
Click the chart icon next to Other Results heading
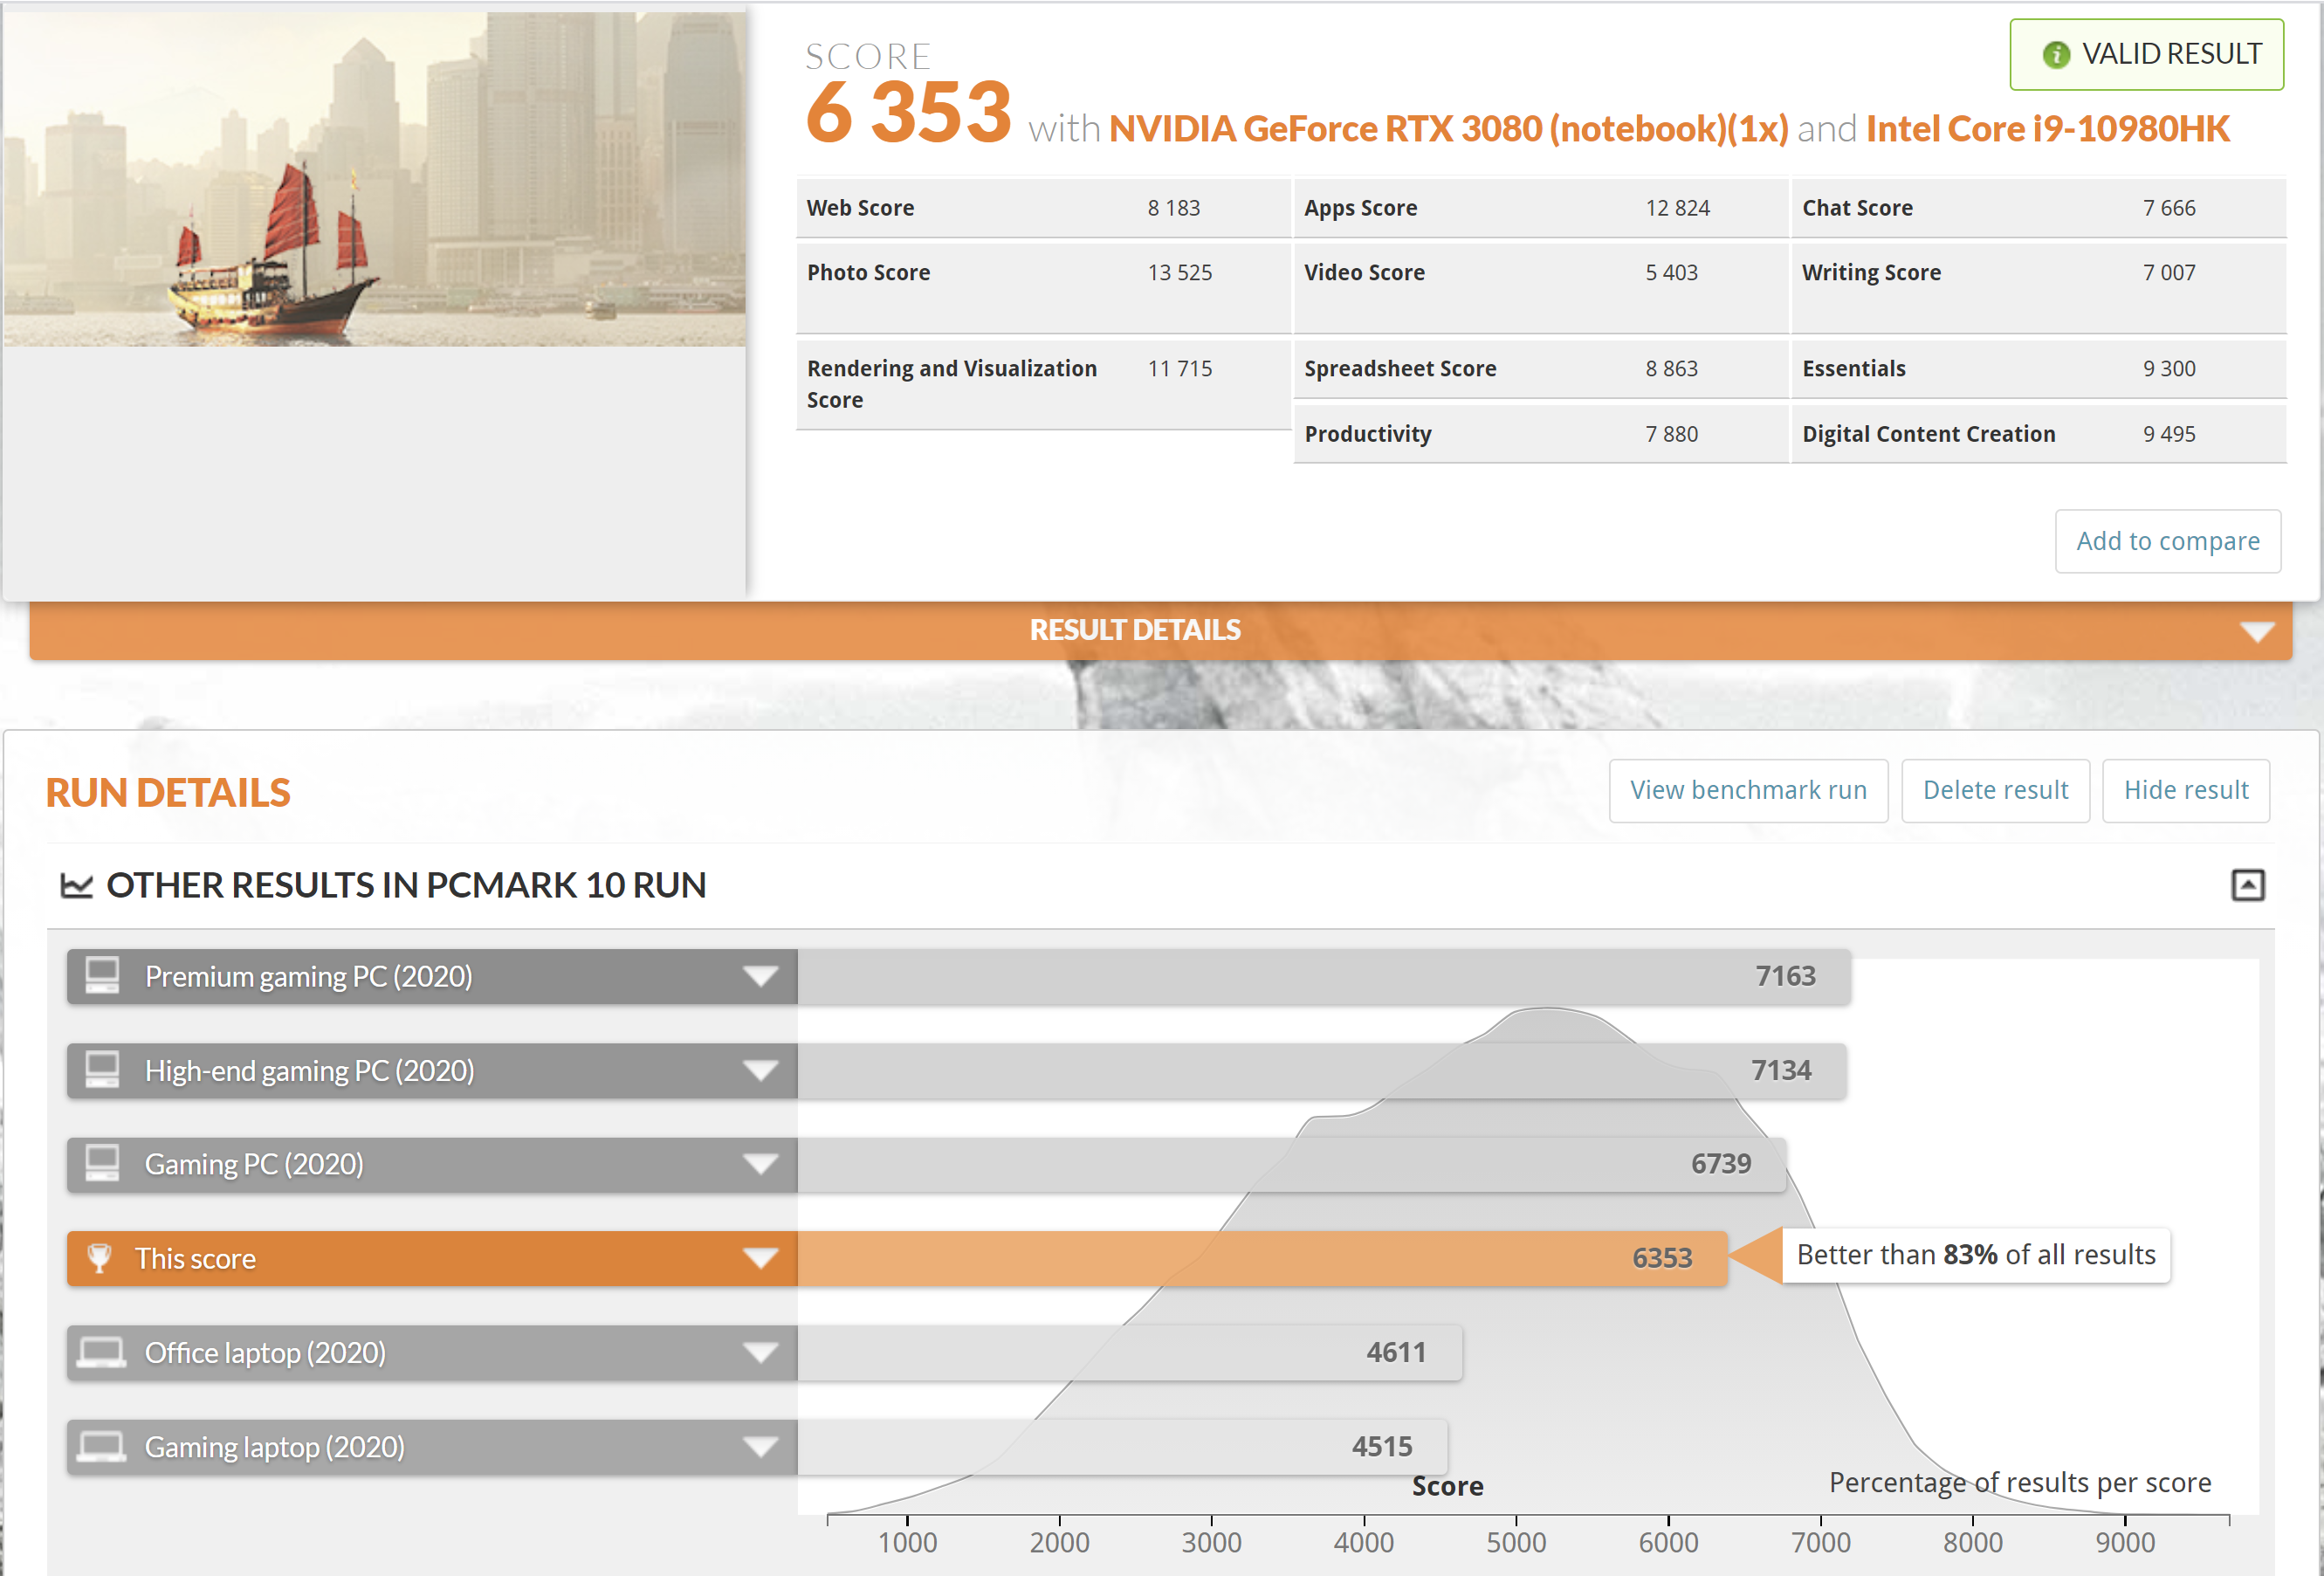(x=77, y=885)
